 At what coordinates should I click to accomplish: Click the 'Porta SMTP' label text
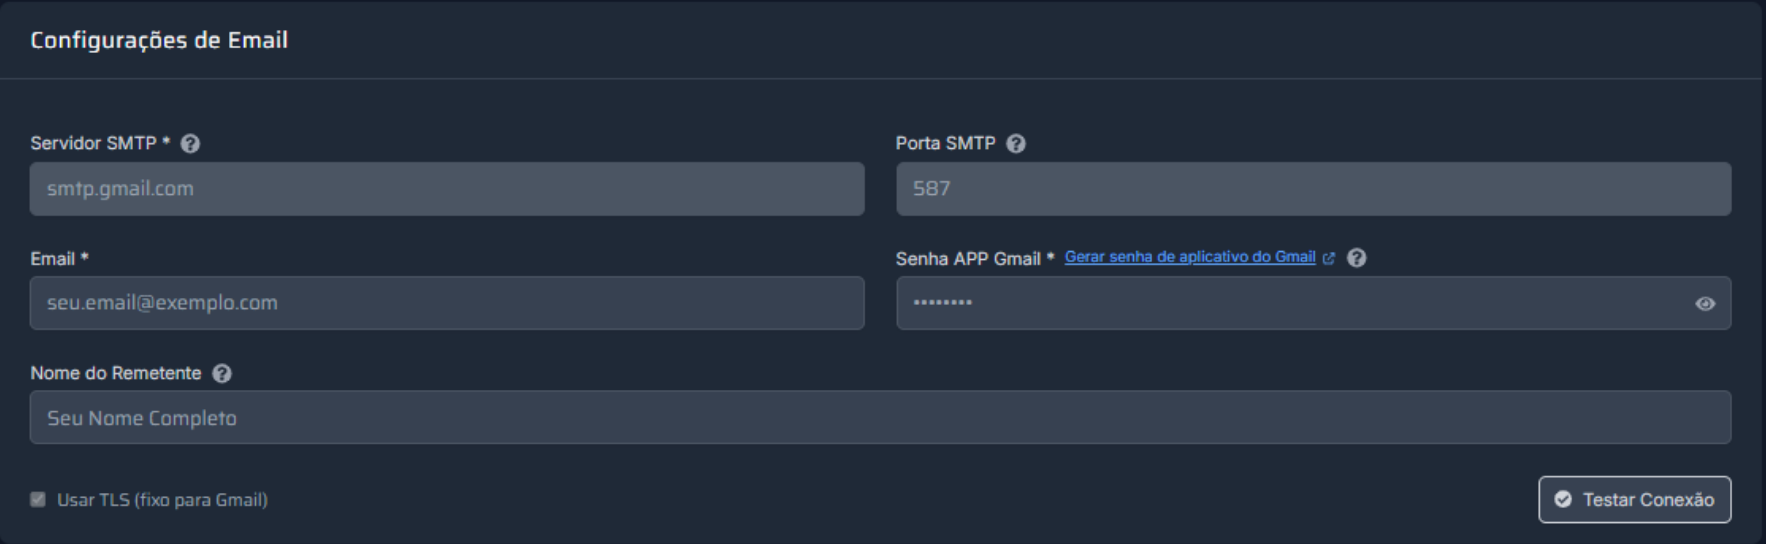[945, 143]
